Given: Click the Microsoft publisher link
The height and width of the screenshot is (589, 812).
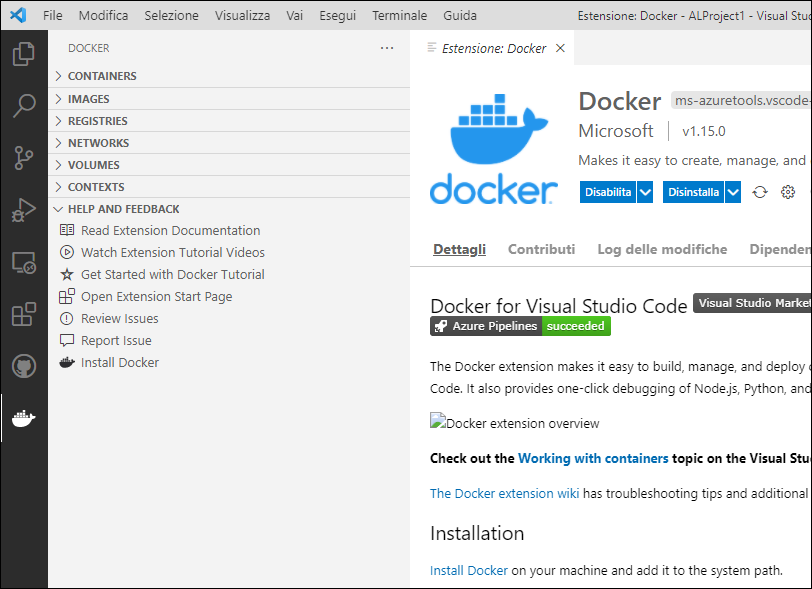Looking at the screenshot, I should (616, 131).
